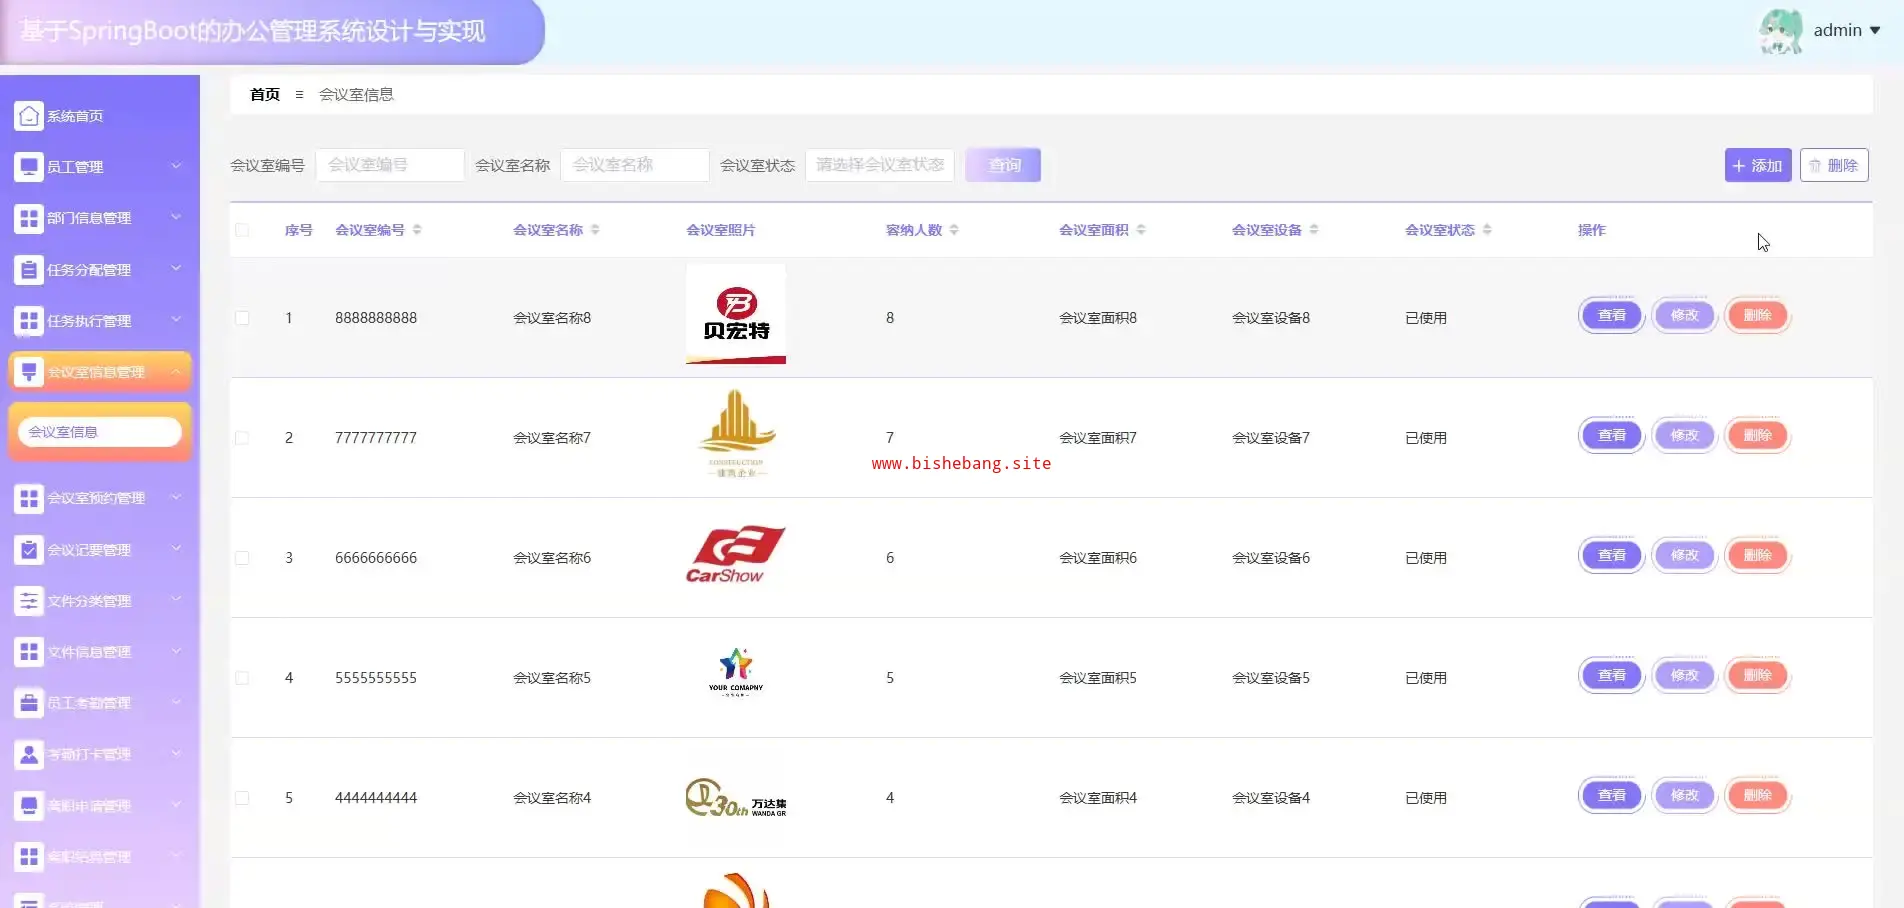Go to 首页 via the breadcrumb
Screen dimensions: 1904x908
265,95
